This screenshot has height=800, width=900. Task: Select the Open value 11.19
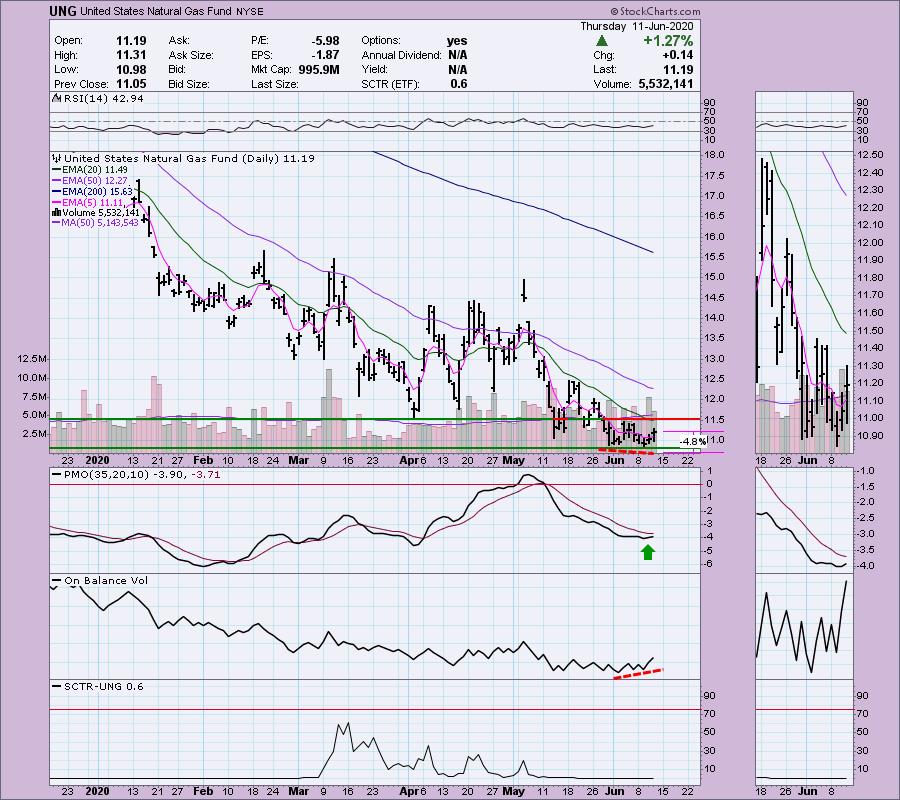tap(131, 41)
